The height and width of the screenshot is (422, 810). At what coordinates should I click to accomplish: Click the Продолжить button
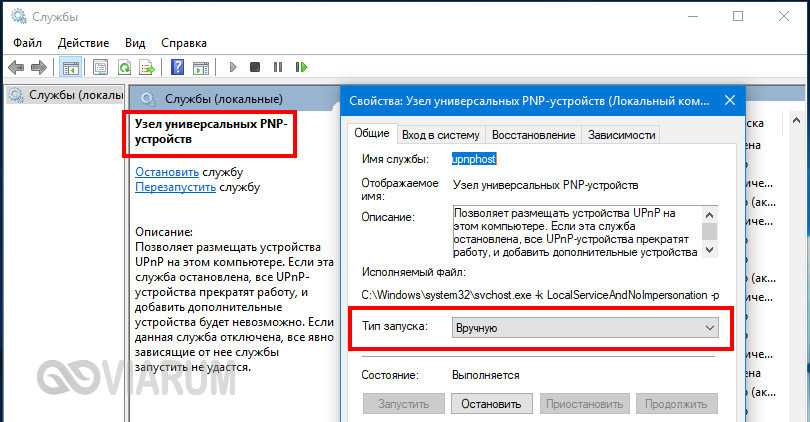point(676,404)
